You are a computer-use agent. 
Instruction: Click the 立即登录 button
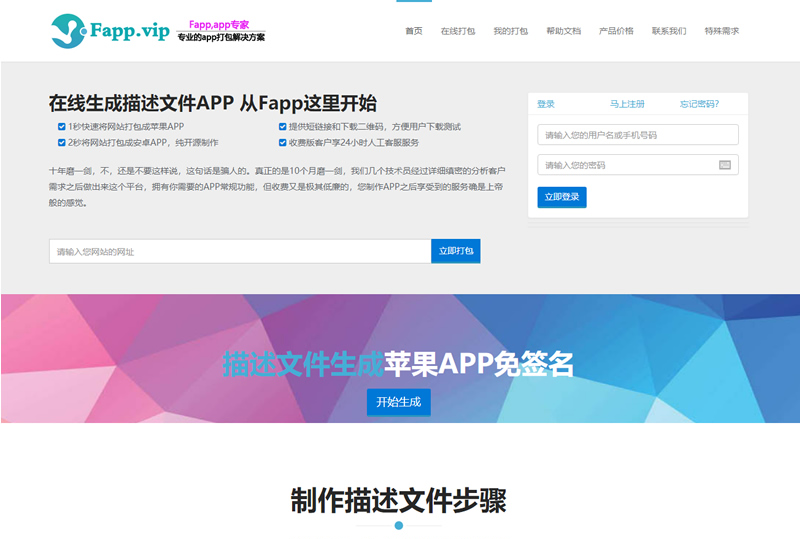tap(562, 197)
